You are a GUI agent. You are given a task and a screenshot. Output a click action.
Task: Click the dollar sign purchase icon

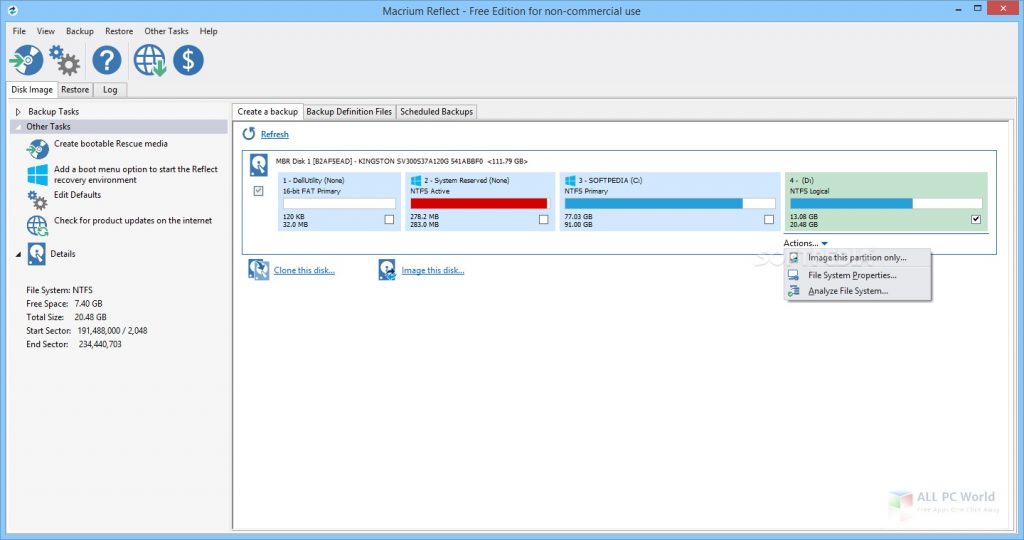[188, 60]
